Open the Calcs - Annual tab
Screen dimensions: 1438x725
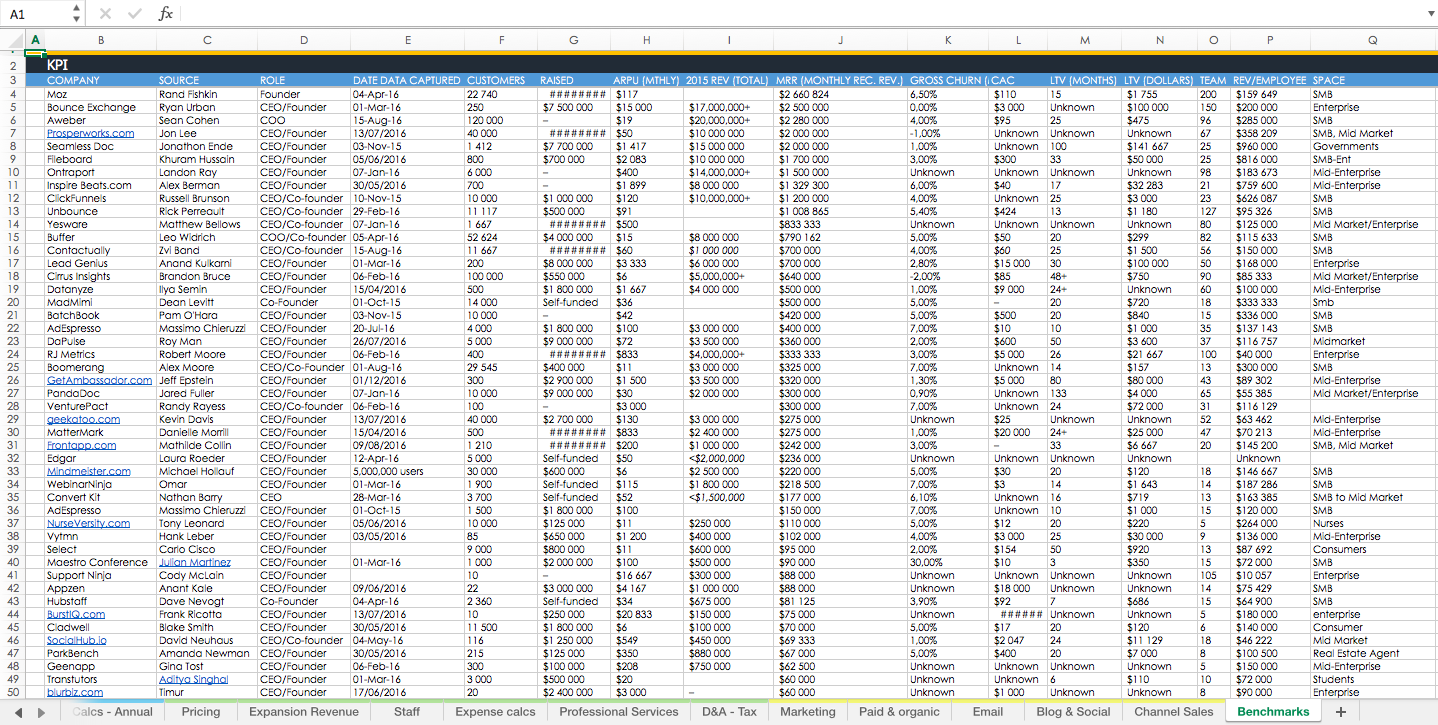[x=112, y=712]
